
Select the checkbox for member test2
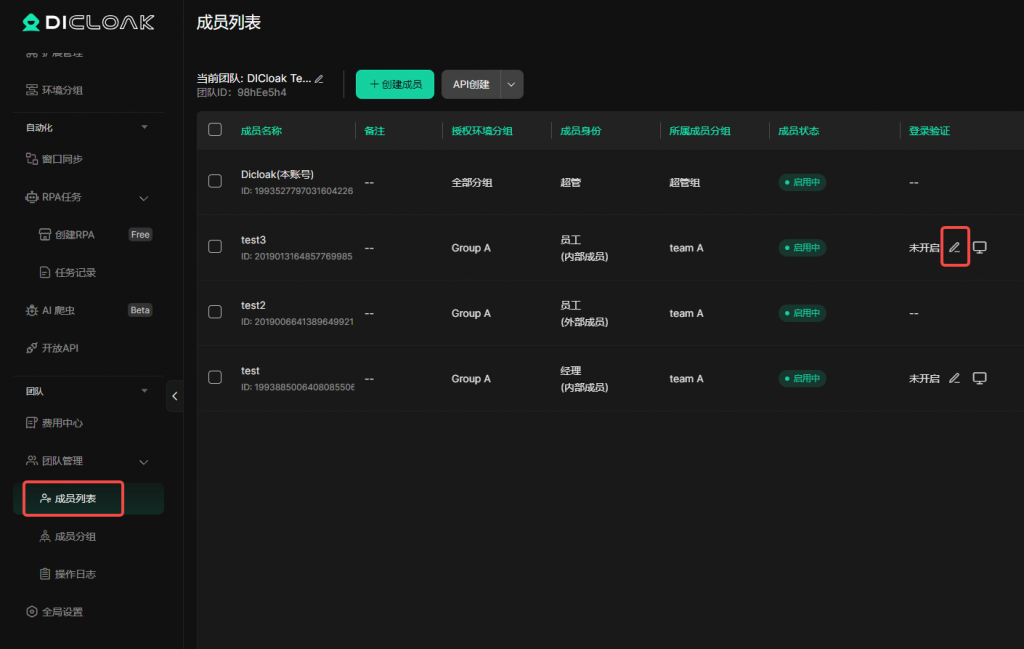pyautogui.click(x=215, y=312)
